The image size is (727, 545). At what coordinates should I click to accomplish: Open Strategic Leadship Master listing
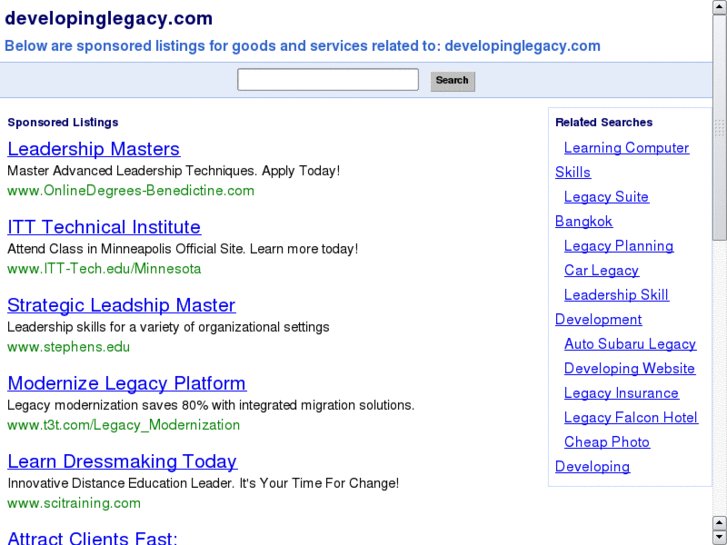[x=121, y=305]
